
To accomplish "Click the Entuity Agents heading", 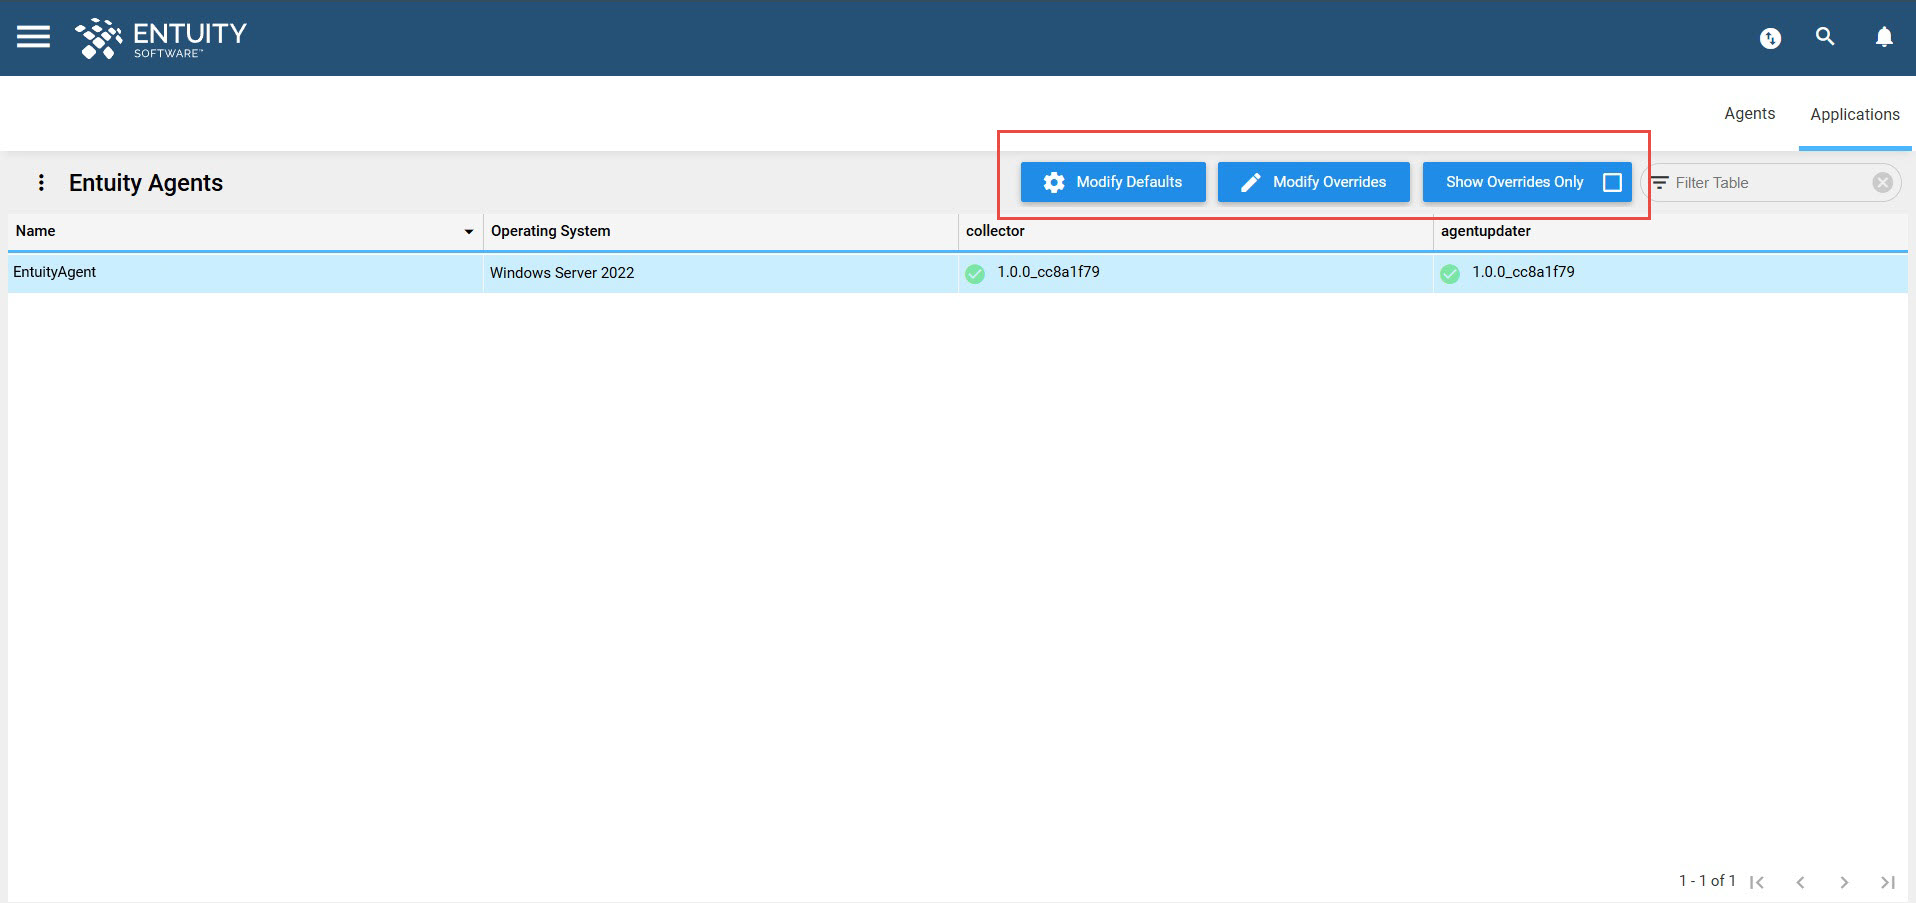I will pos(146,183).
